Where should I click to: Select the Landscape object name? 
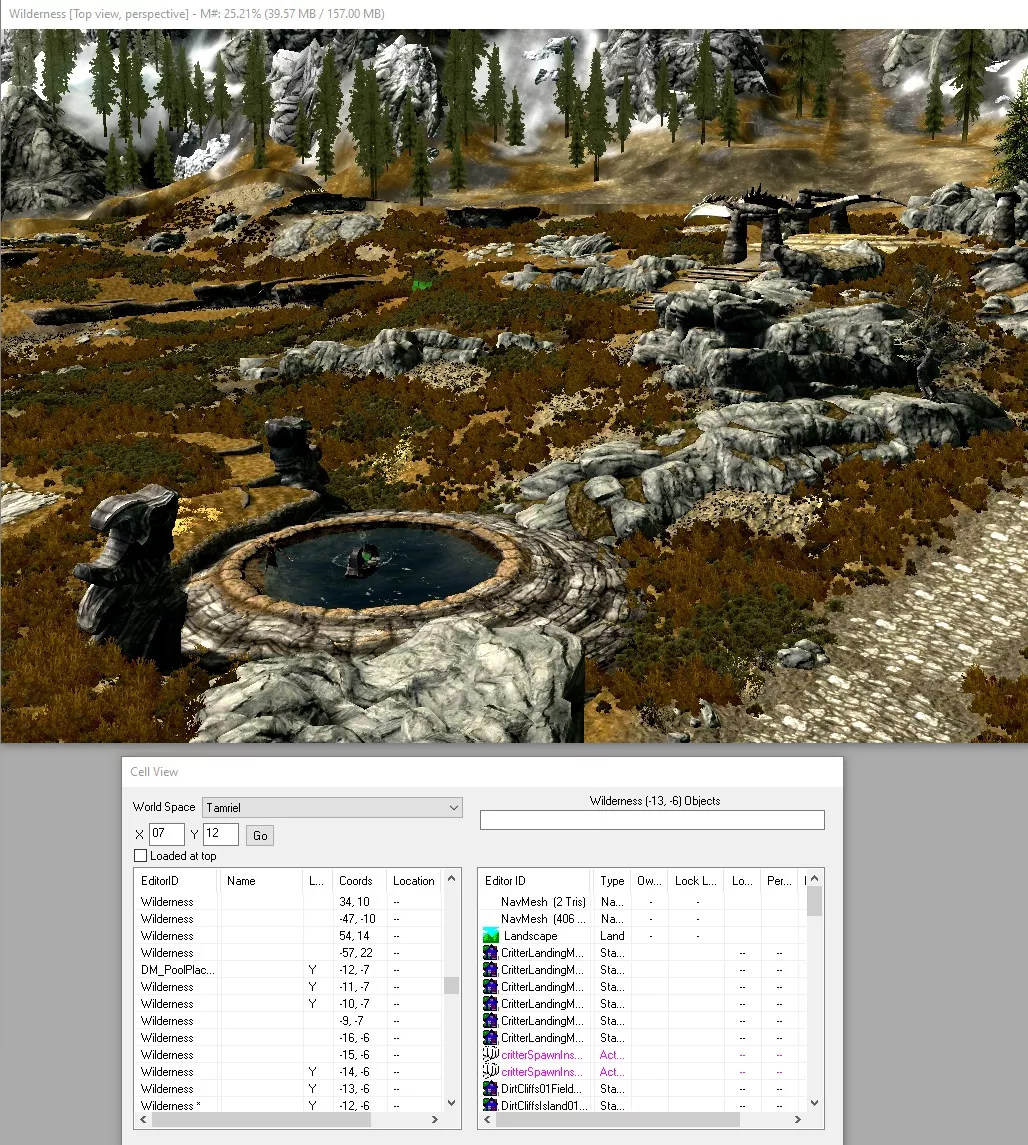pyautogui.click(x=530, y=935)
